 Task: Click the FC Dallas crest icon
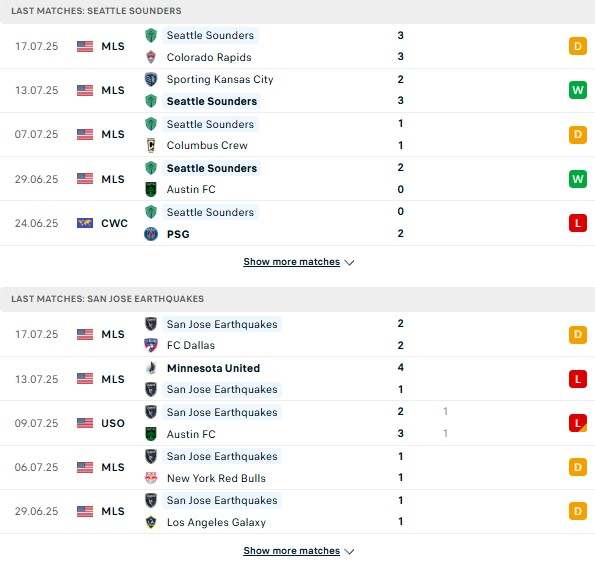[151, 345]
